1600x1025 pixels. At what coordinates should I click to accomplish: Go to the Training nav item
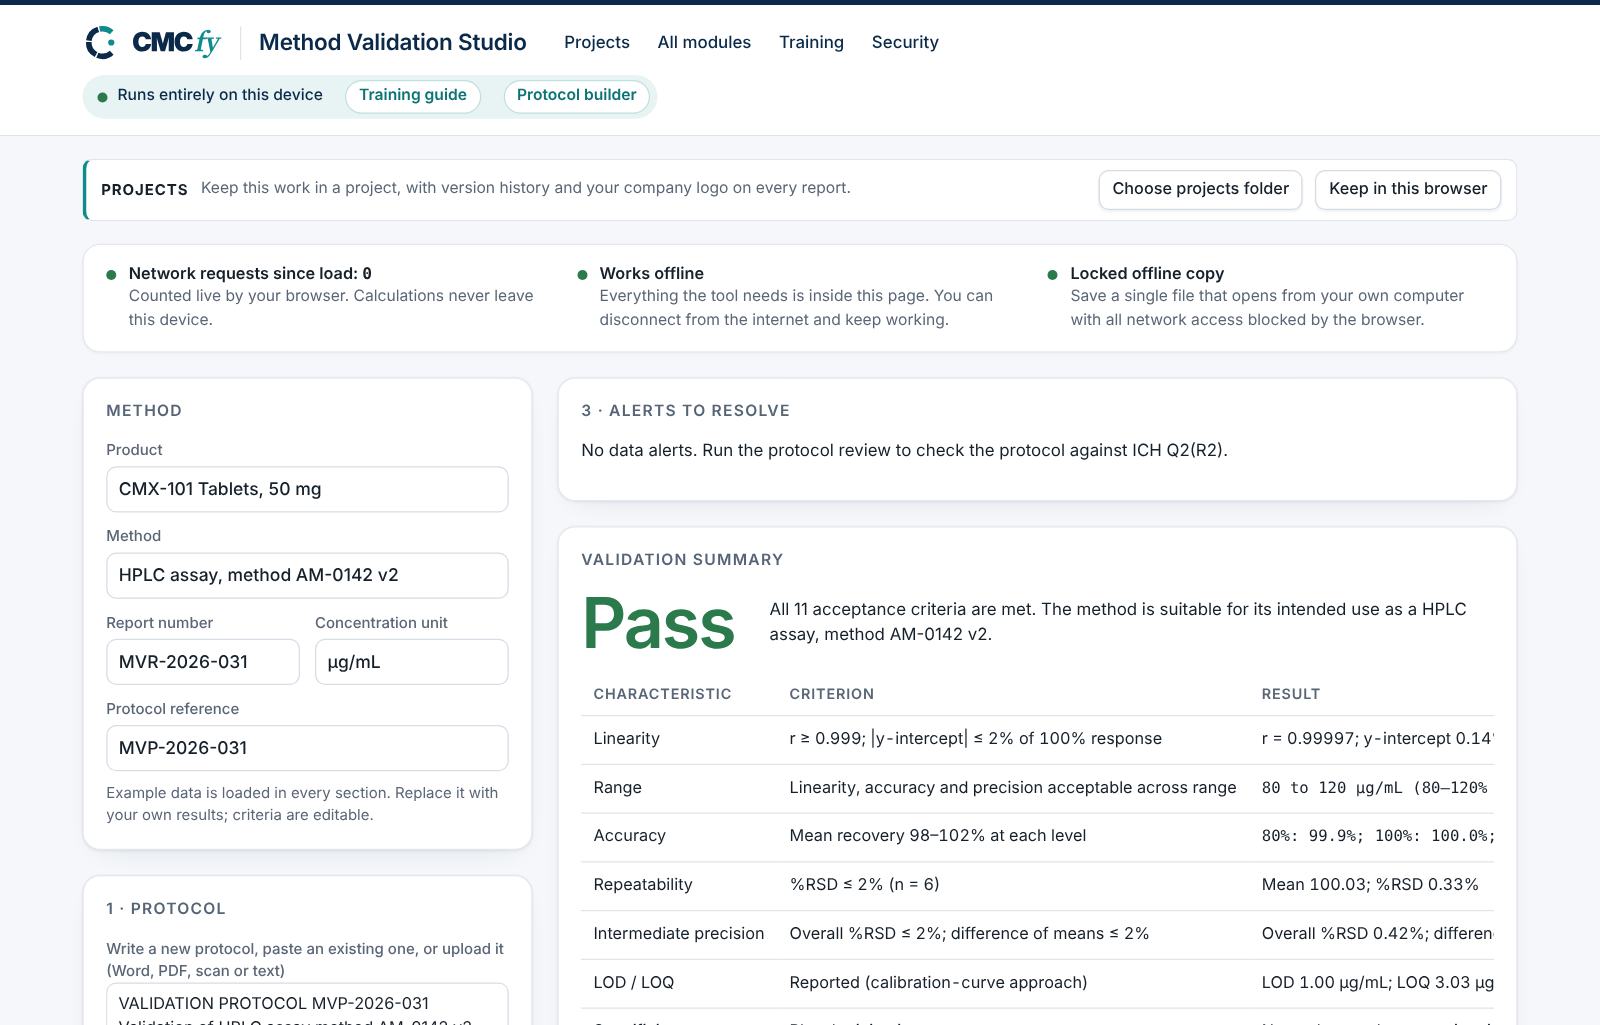(811, 42)
